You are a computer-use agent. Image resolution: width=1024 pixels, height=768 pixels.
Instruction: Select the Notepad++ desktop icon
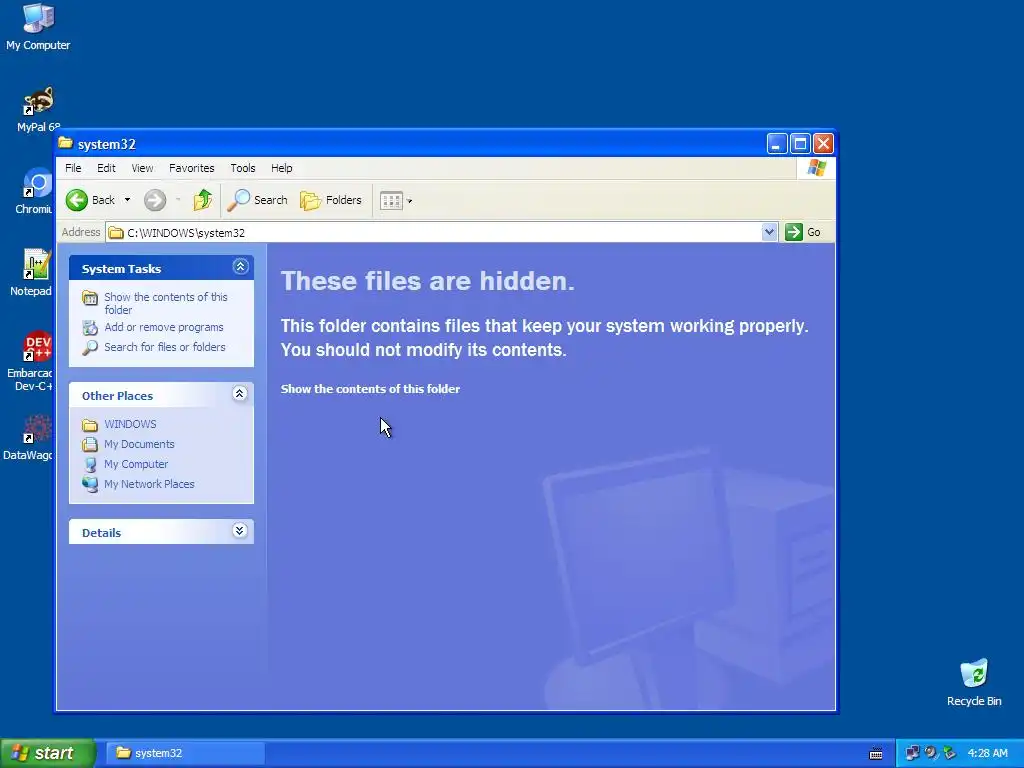[x=32, y=273]
